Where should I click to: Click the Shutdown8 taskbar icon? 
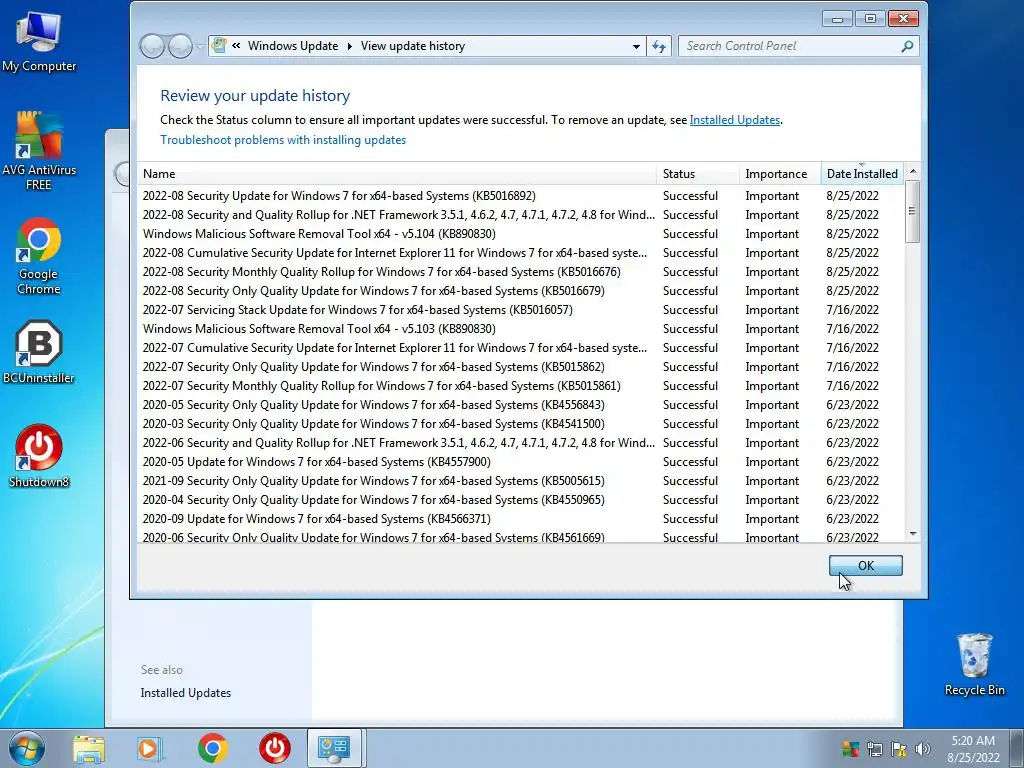275,748
